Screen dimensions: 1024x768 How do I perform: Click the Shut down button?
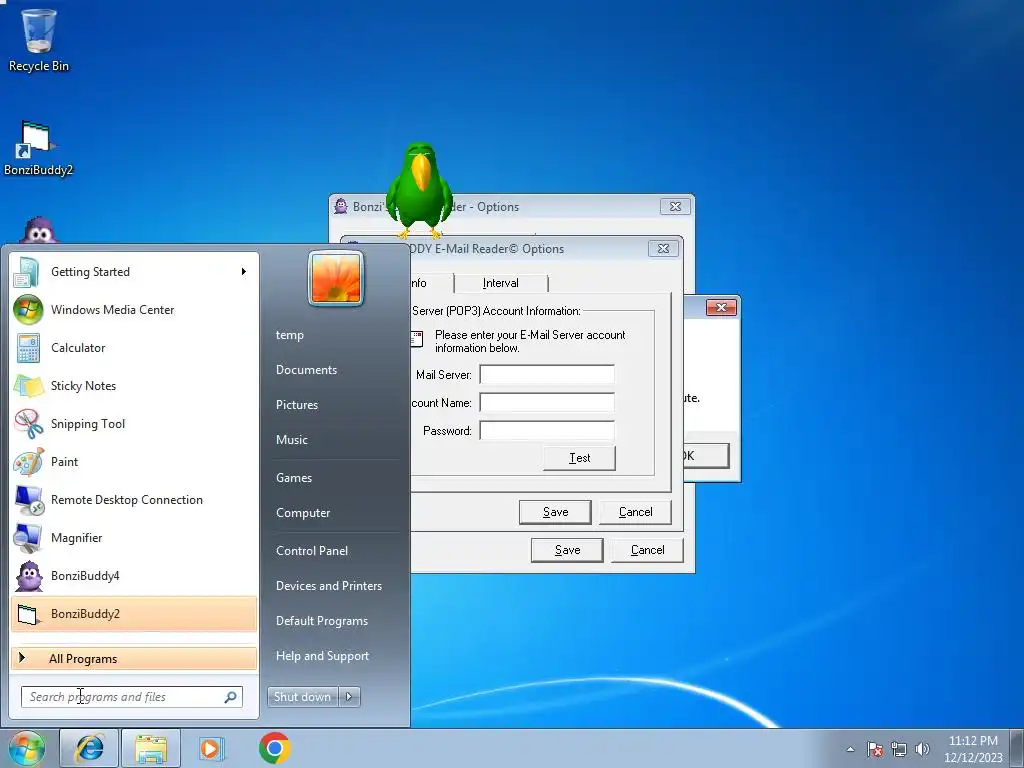point(303,697)
